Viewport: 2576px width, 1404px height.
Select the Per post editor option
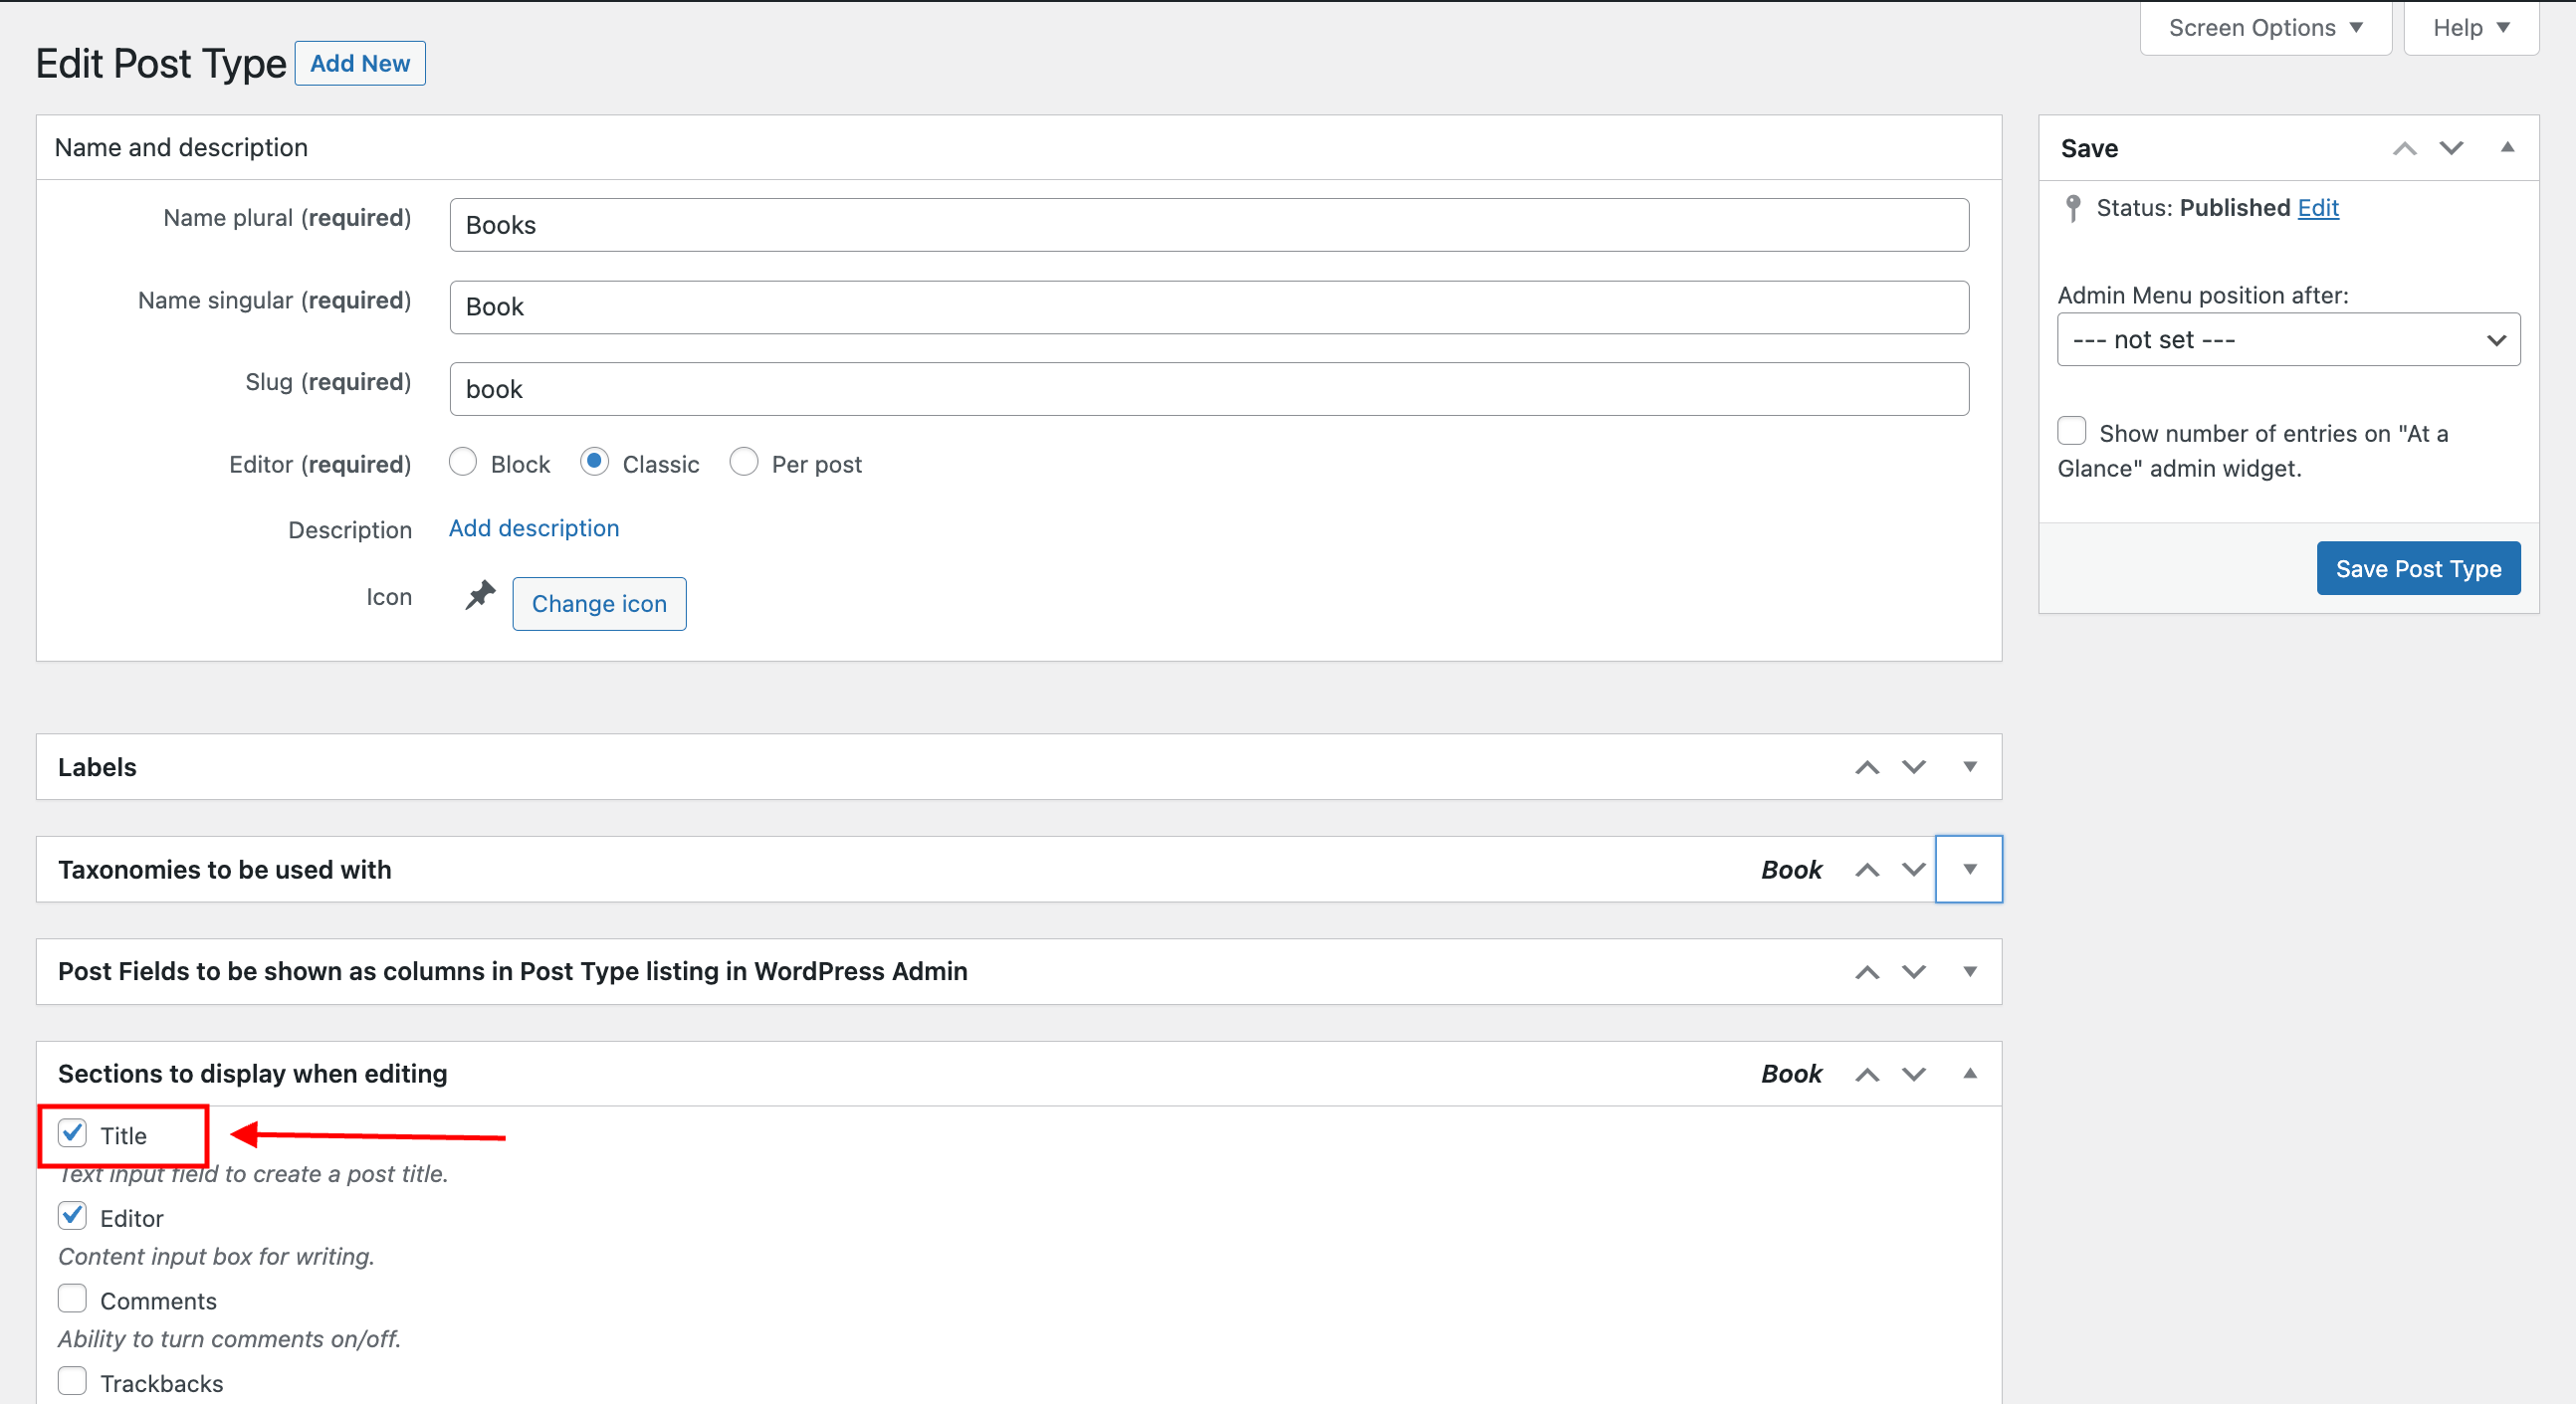743,462
